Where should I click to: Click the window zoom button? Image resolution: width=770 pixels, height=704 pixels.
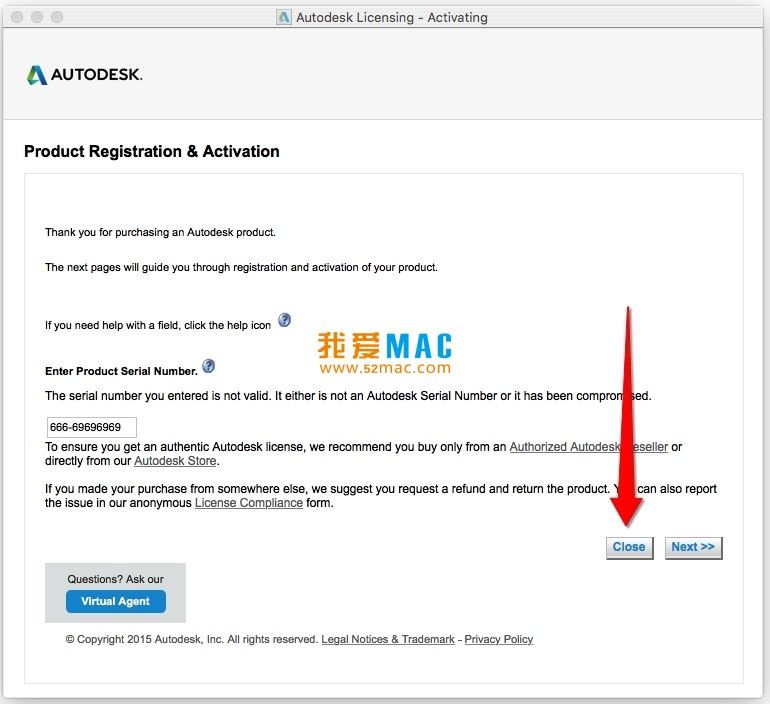57,17
